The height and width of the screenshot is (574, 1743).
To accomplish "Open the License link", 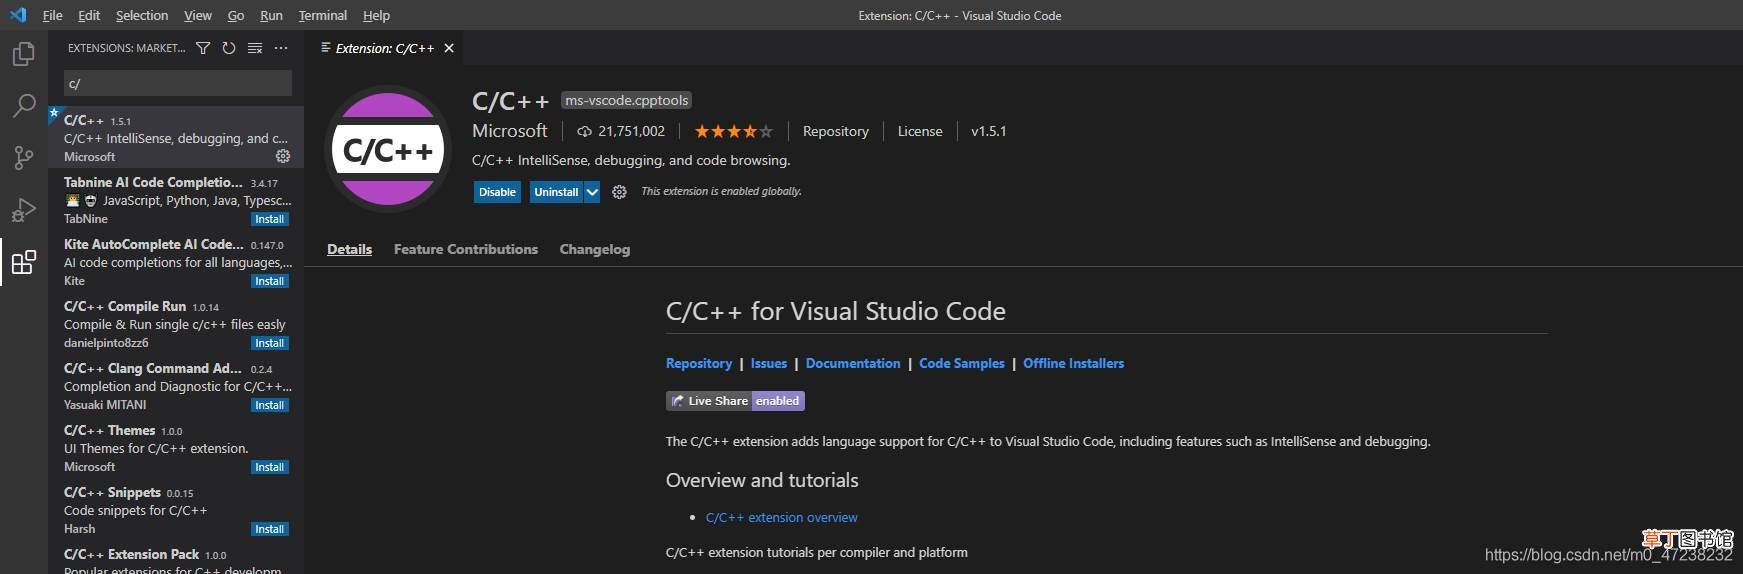I will coord(920,131).
